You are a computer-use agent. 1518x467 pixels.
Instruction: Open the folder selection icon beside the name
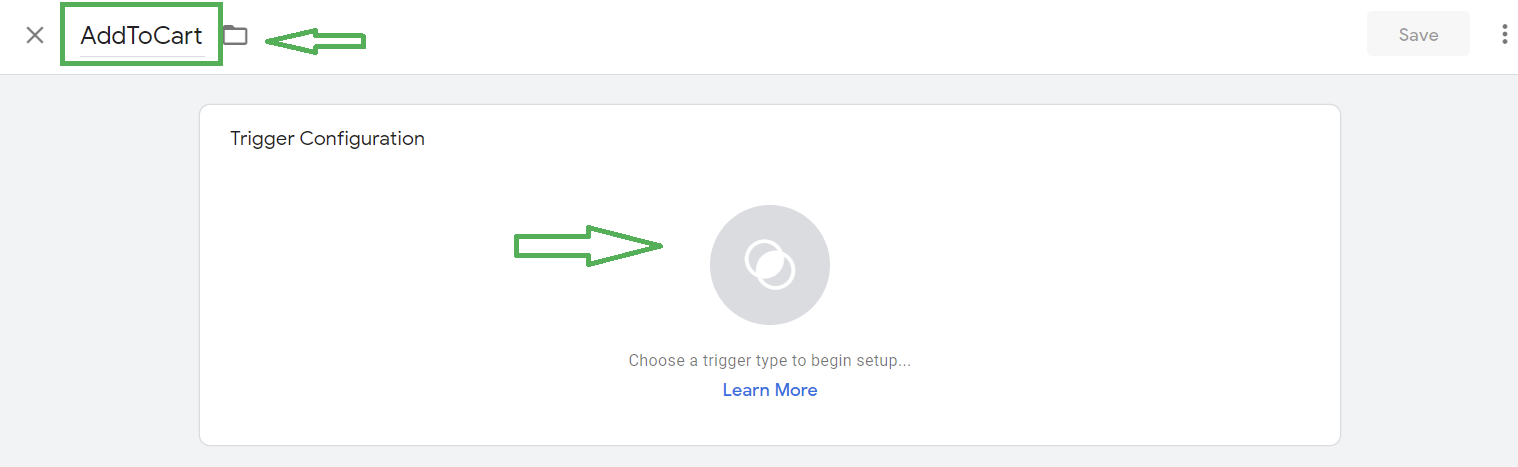pos(235,36)
